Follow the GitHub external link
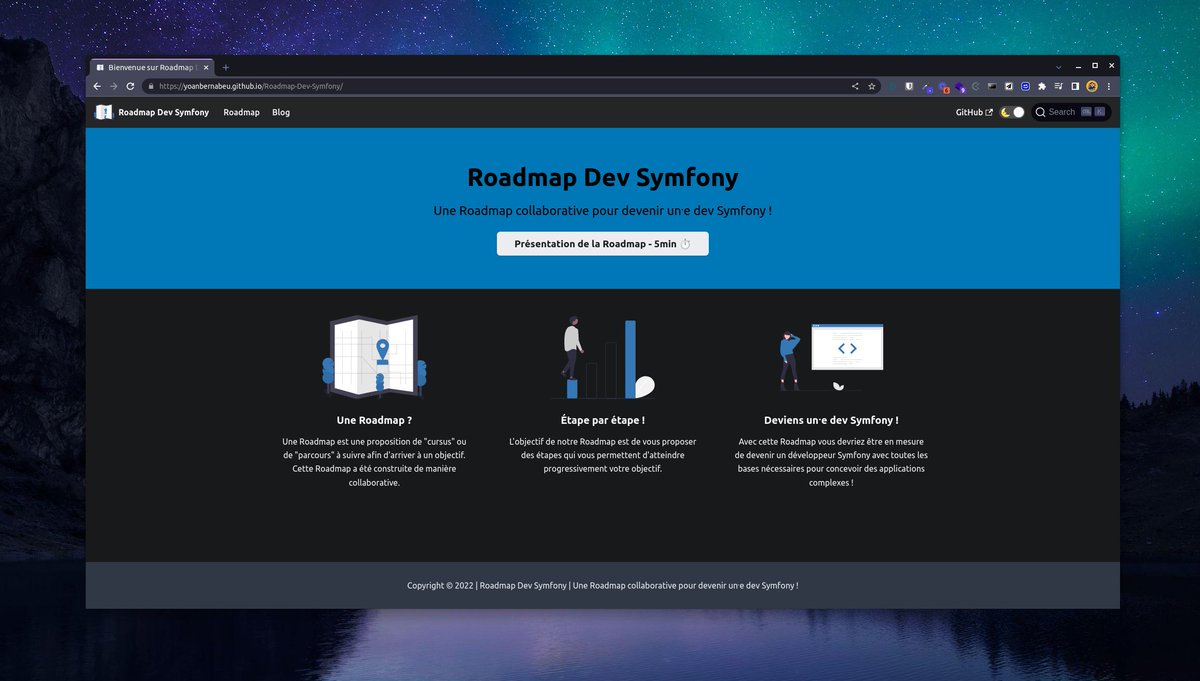This screenshot has width=1200, height=681. point(970,112)
